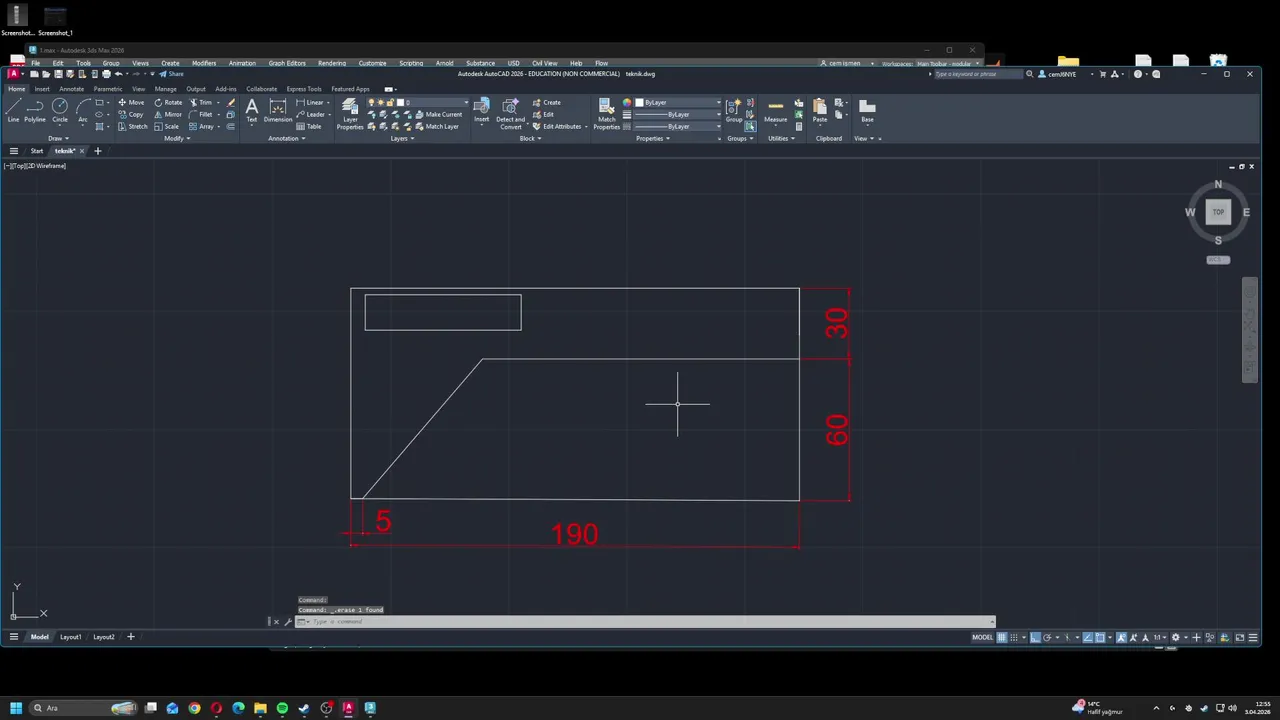Add a new drawing tab with plus
This screenshot has width=1280, height=720.
tap(97, 151)
